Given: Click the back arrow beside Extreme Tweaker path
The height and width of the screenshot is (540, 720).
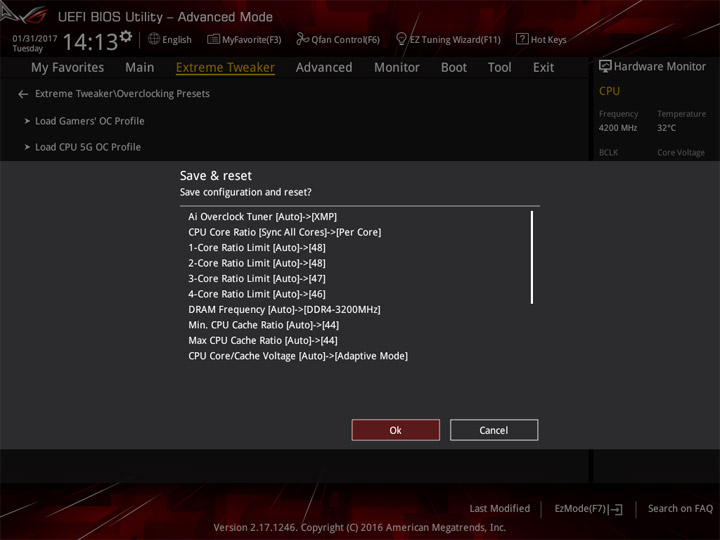Looking at the screenshot, I should click(x=23, y=94).
